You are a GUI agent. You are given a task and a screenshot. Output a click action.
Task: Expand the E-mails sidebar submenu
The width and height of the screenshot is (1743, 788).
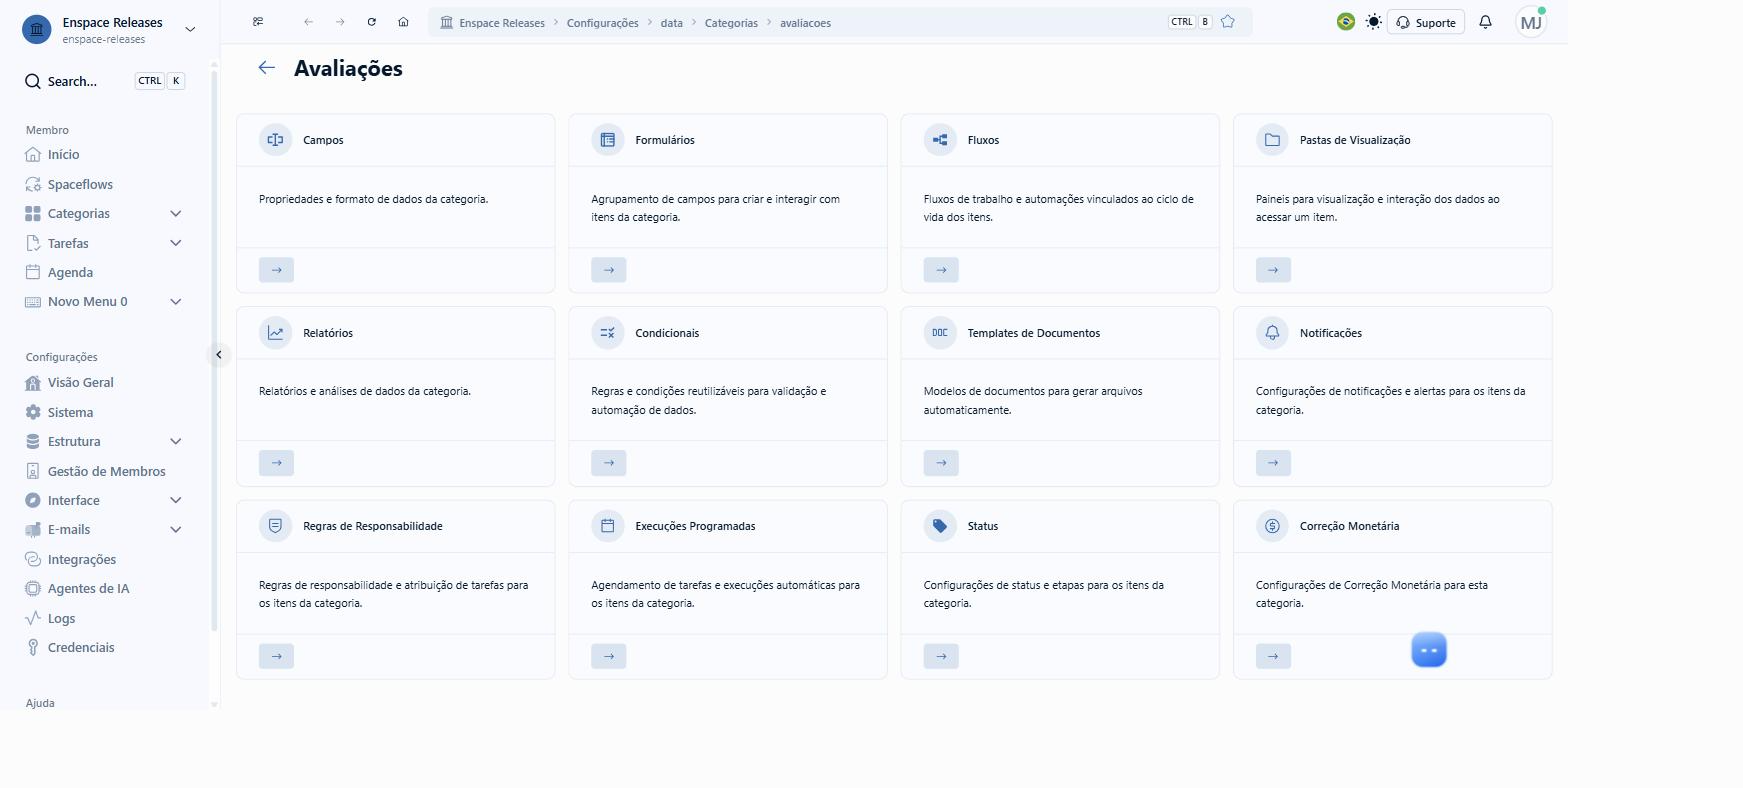[176, 530]
